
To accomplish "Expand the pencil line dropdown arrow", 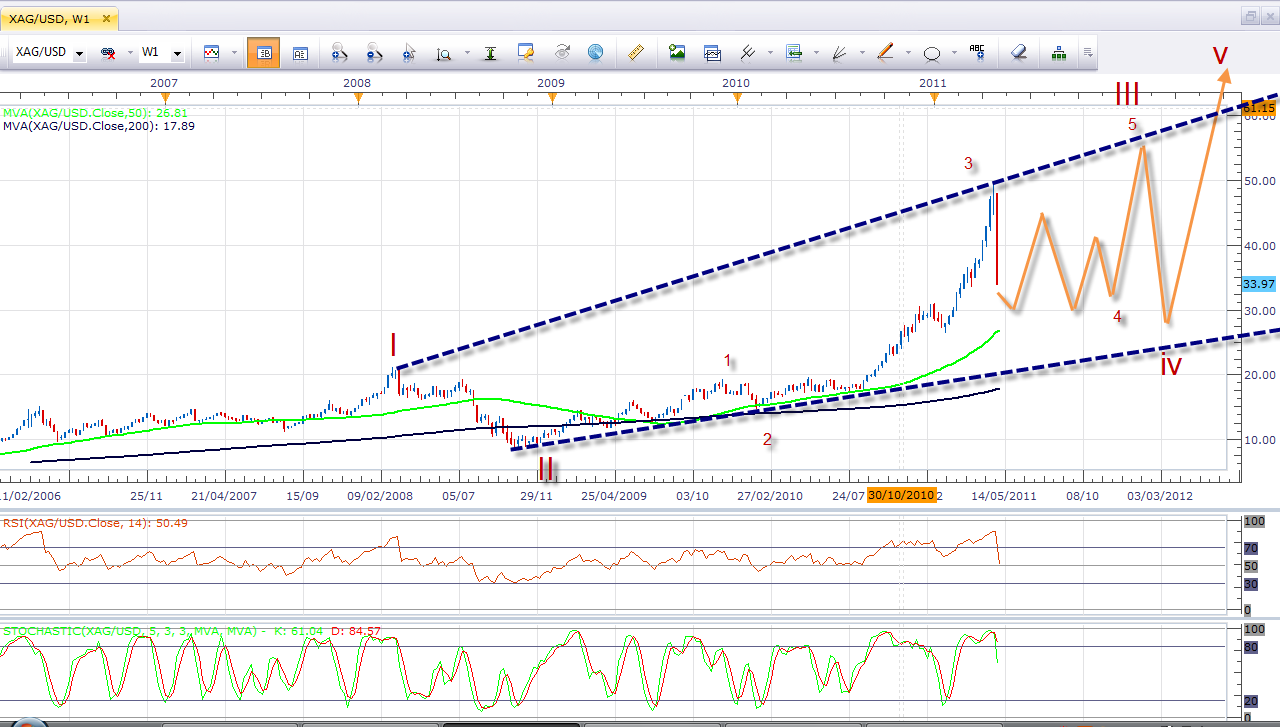I will [x=907, y=53].
